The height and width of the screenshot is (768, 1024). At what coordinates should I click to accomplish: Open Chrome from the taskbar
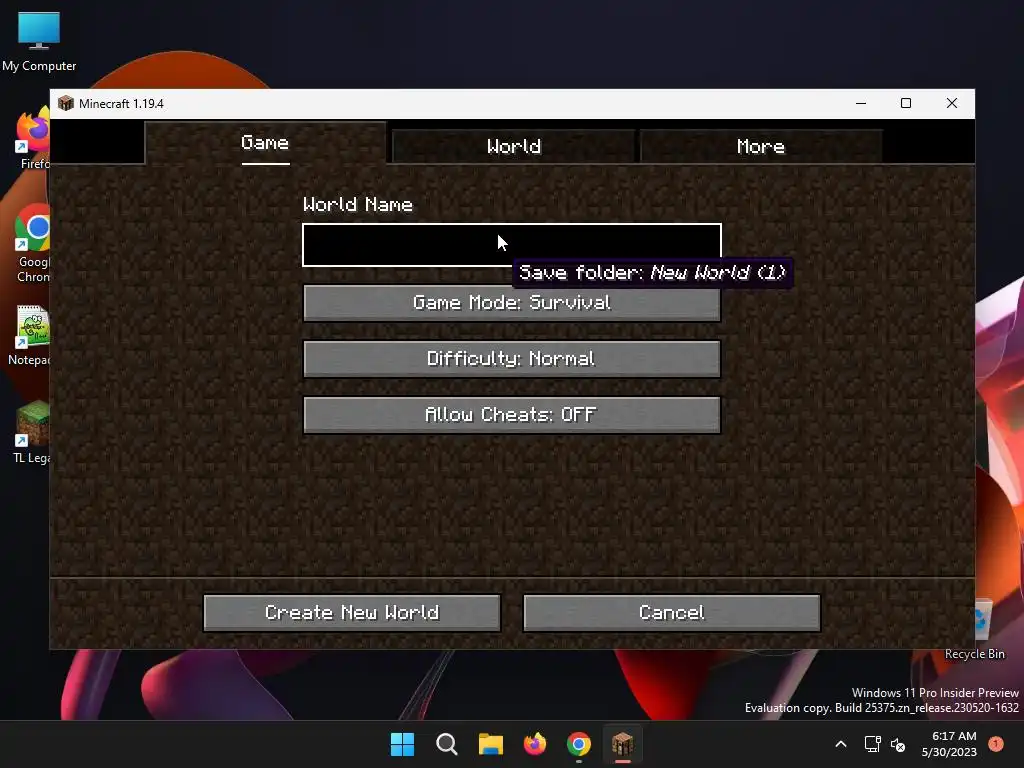tap(579, 744)
